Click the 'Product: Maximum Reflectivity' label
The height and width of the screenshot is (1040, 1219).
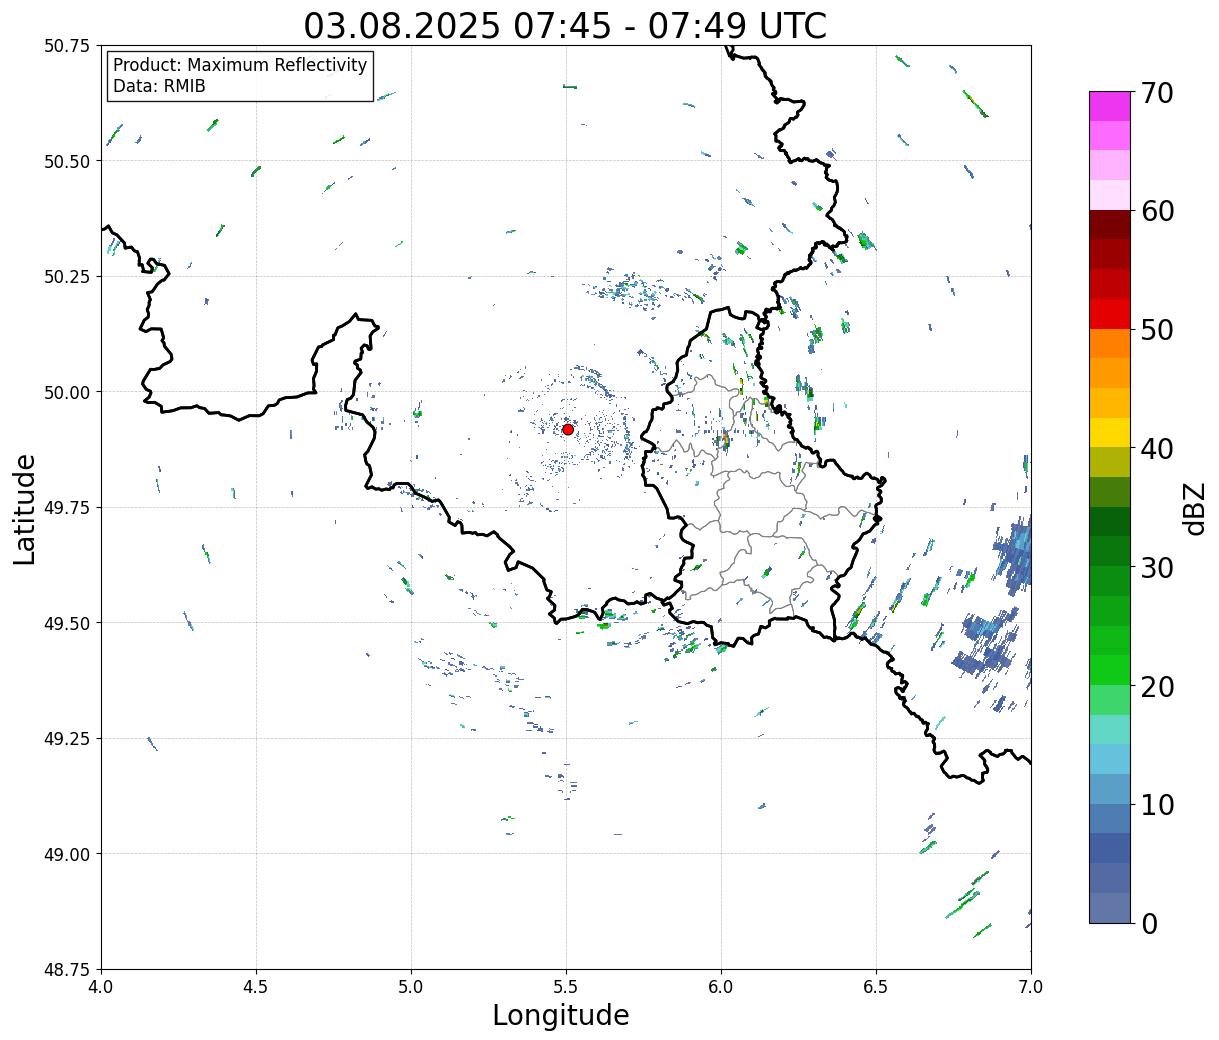tap(240, 65)
